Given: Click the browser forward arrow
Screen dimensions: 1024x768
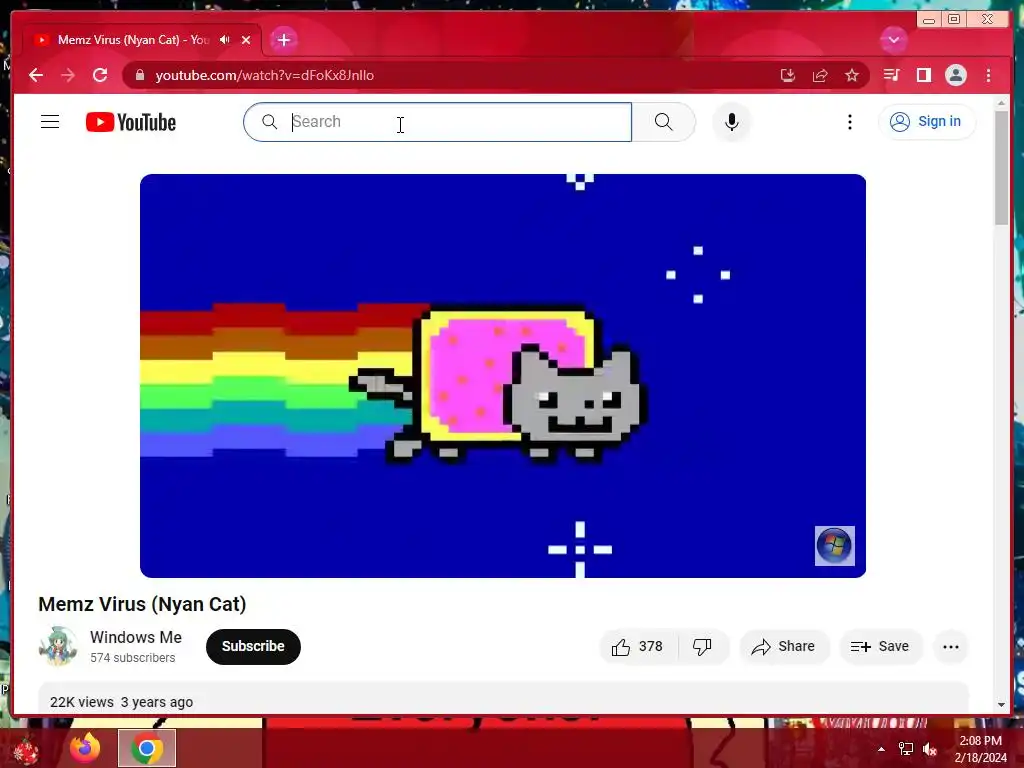Looking at the screenshot, I should [x=68, y=75].
